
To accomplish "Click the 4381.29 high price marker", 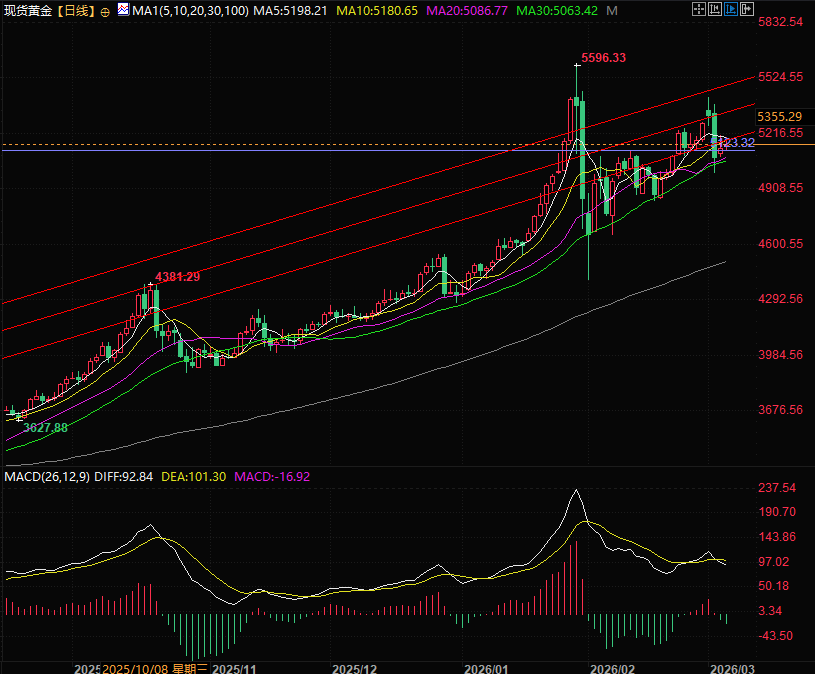I will pyautogui.click(x=178, y=277).
